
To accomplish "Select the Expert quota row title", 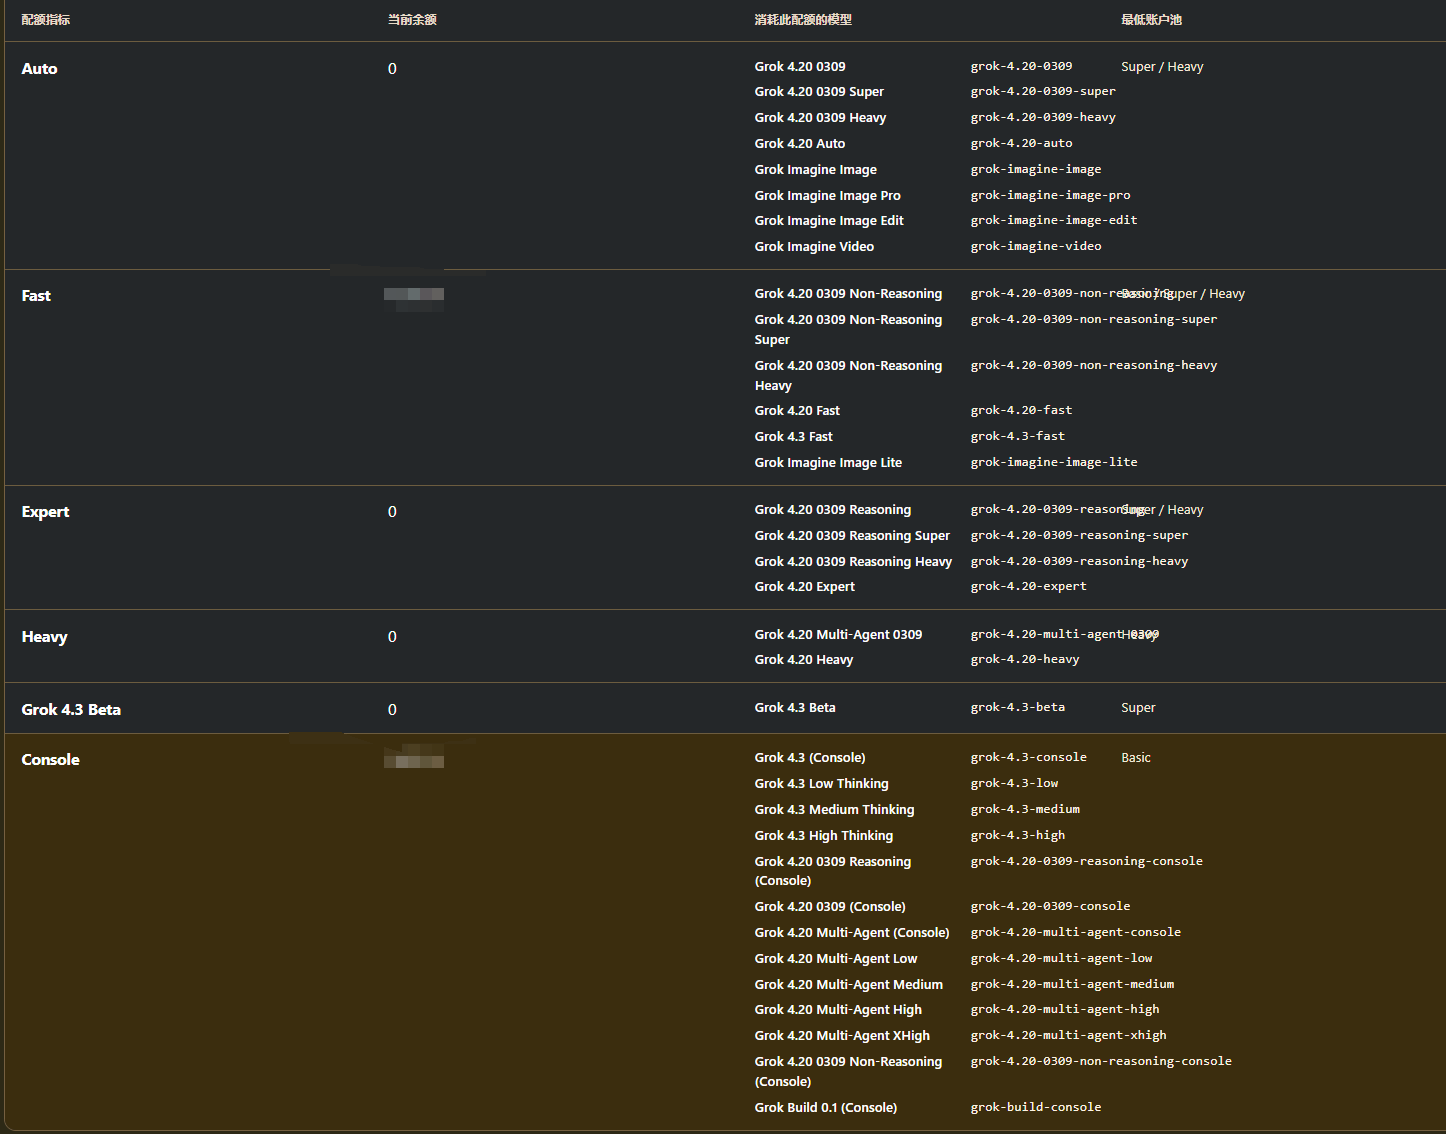I will point(45,512).
